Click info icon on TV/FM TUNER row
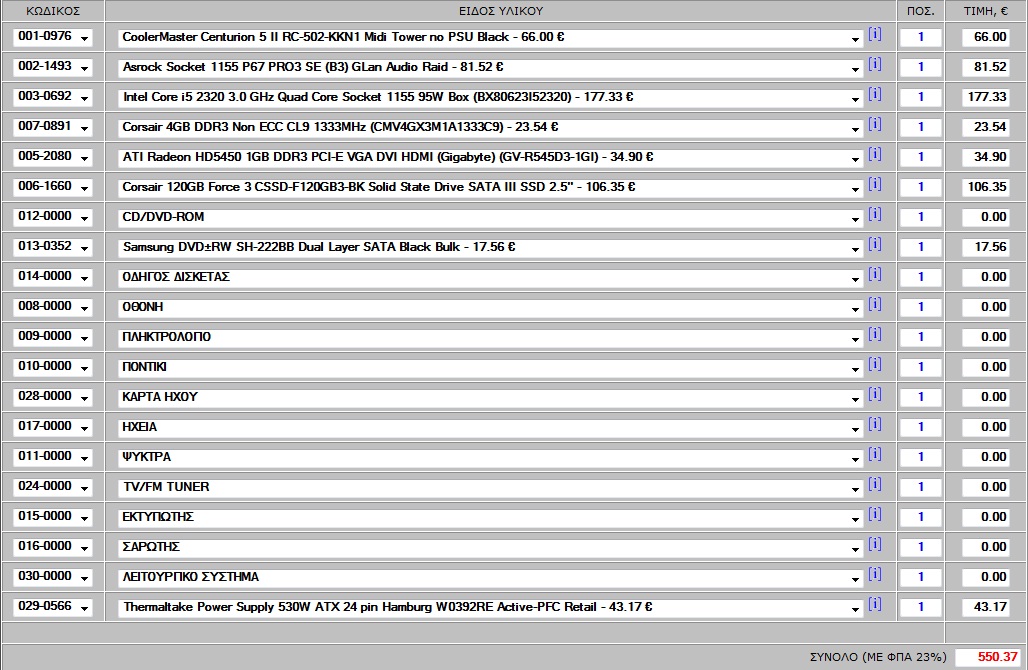The height and width of the screenshot is (670, 1028). [x=875, y=484]
